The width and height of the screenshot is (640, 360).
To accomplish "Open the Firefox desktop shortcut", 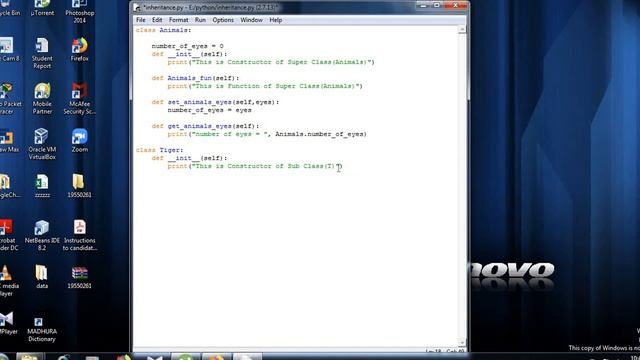I will (80, 49).
